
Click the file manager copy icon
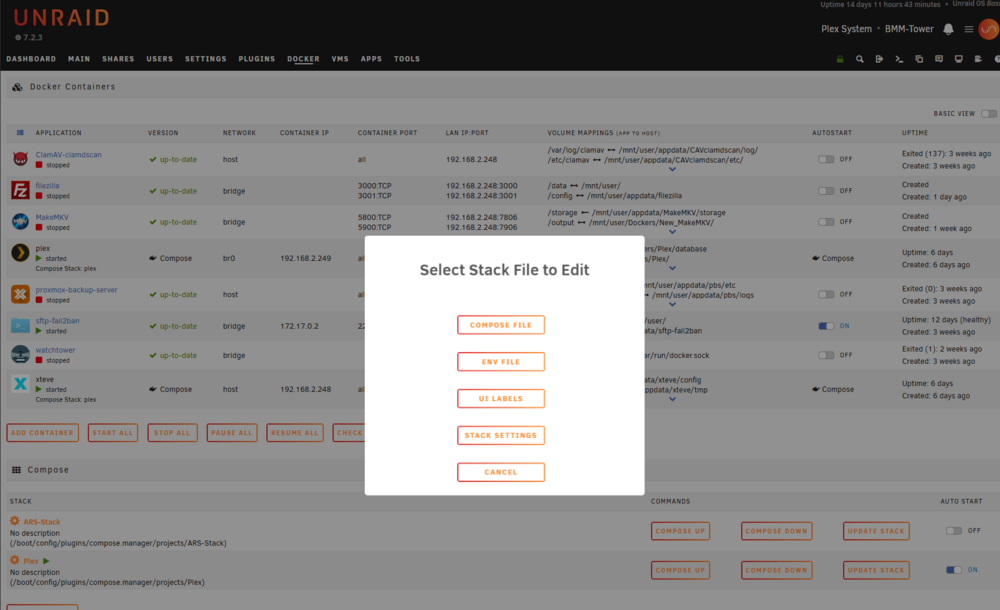pyautogui.click(x=919, y=59)
